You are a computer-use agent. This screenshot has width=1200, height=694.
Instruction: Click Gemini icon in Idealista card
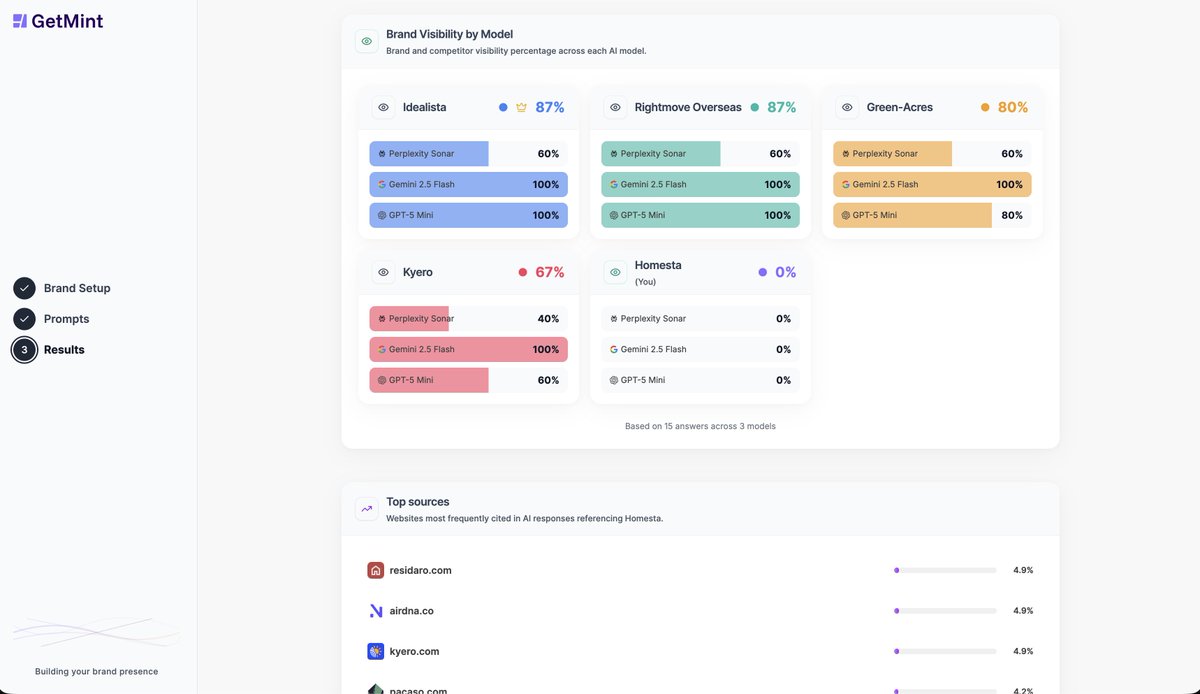382,184
